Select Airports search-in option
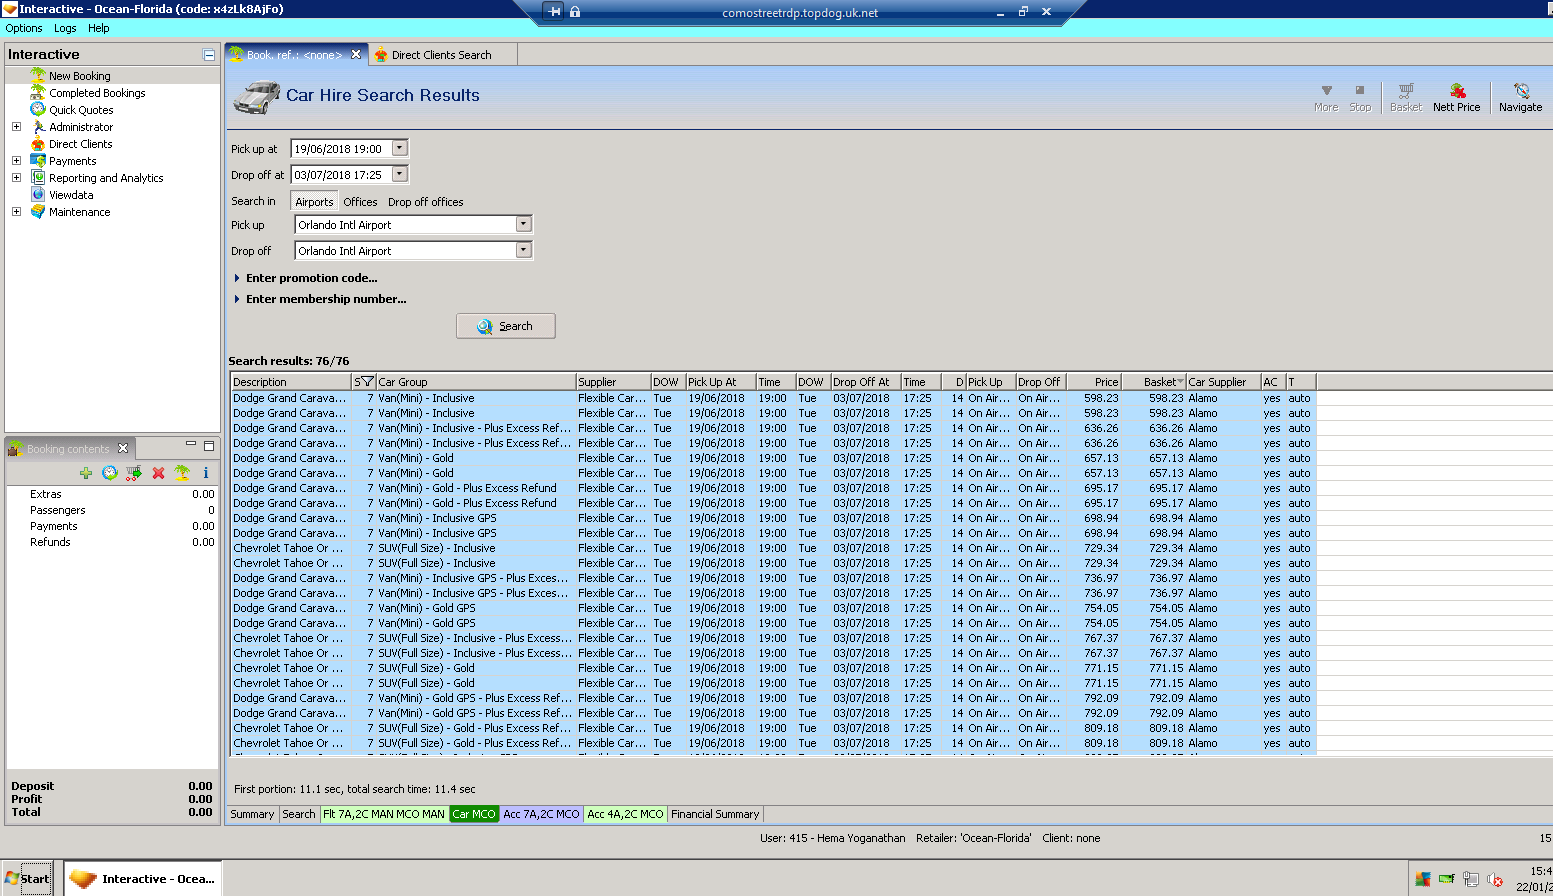The width and height of the screenshot is (1553, 896). point(314,202)
